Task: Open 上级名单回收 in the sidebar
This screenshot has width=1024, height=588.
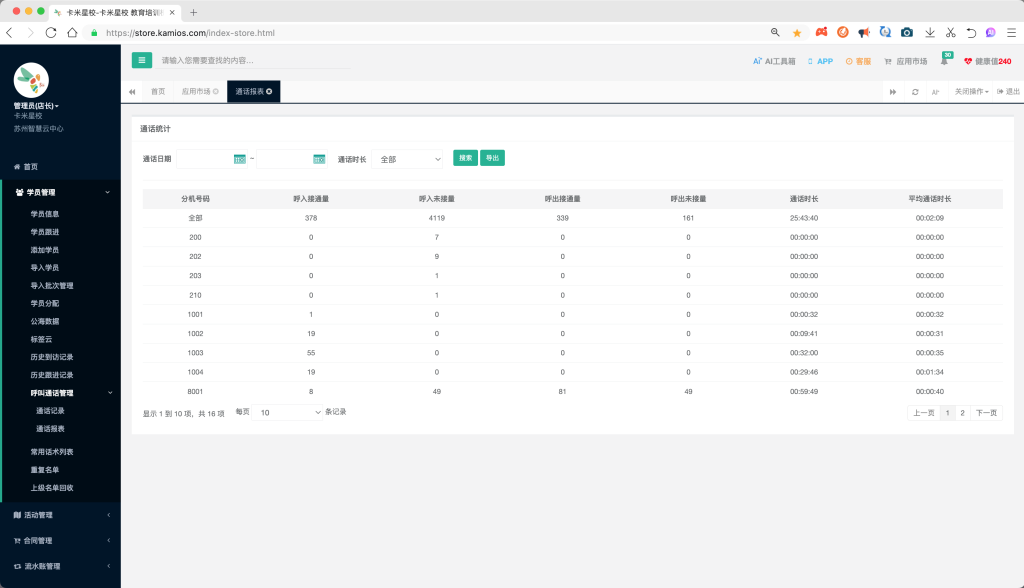Action: 52,487
